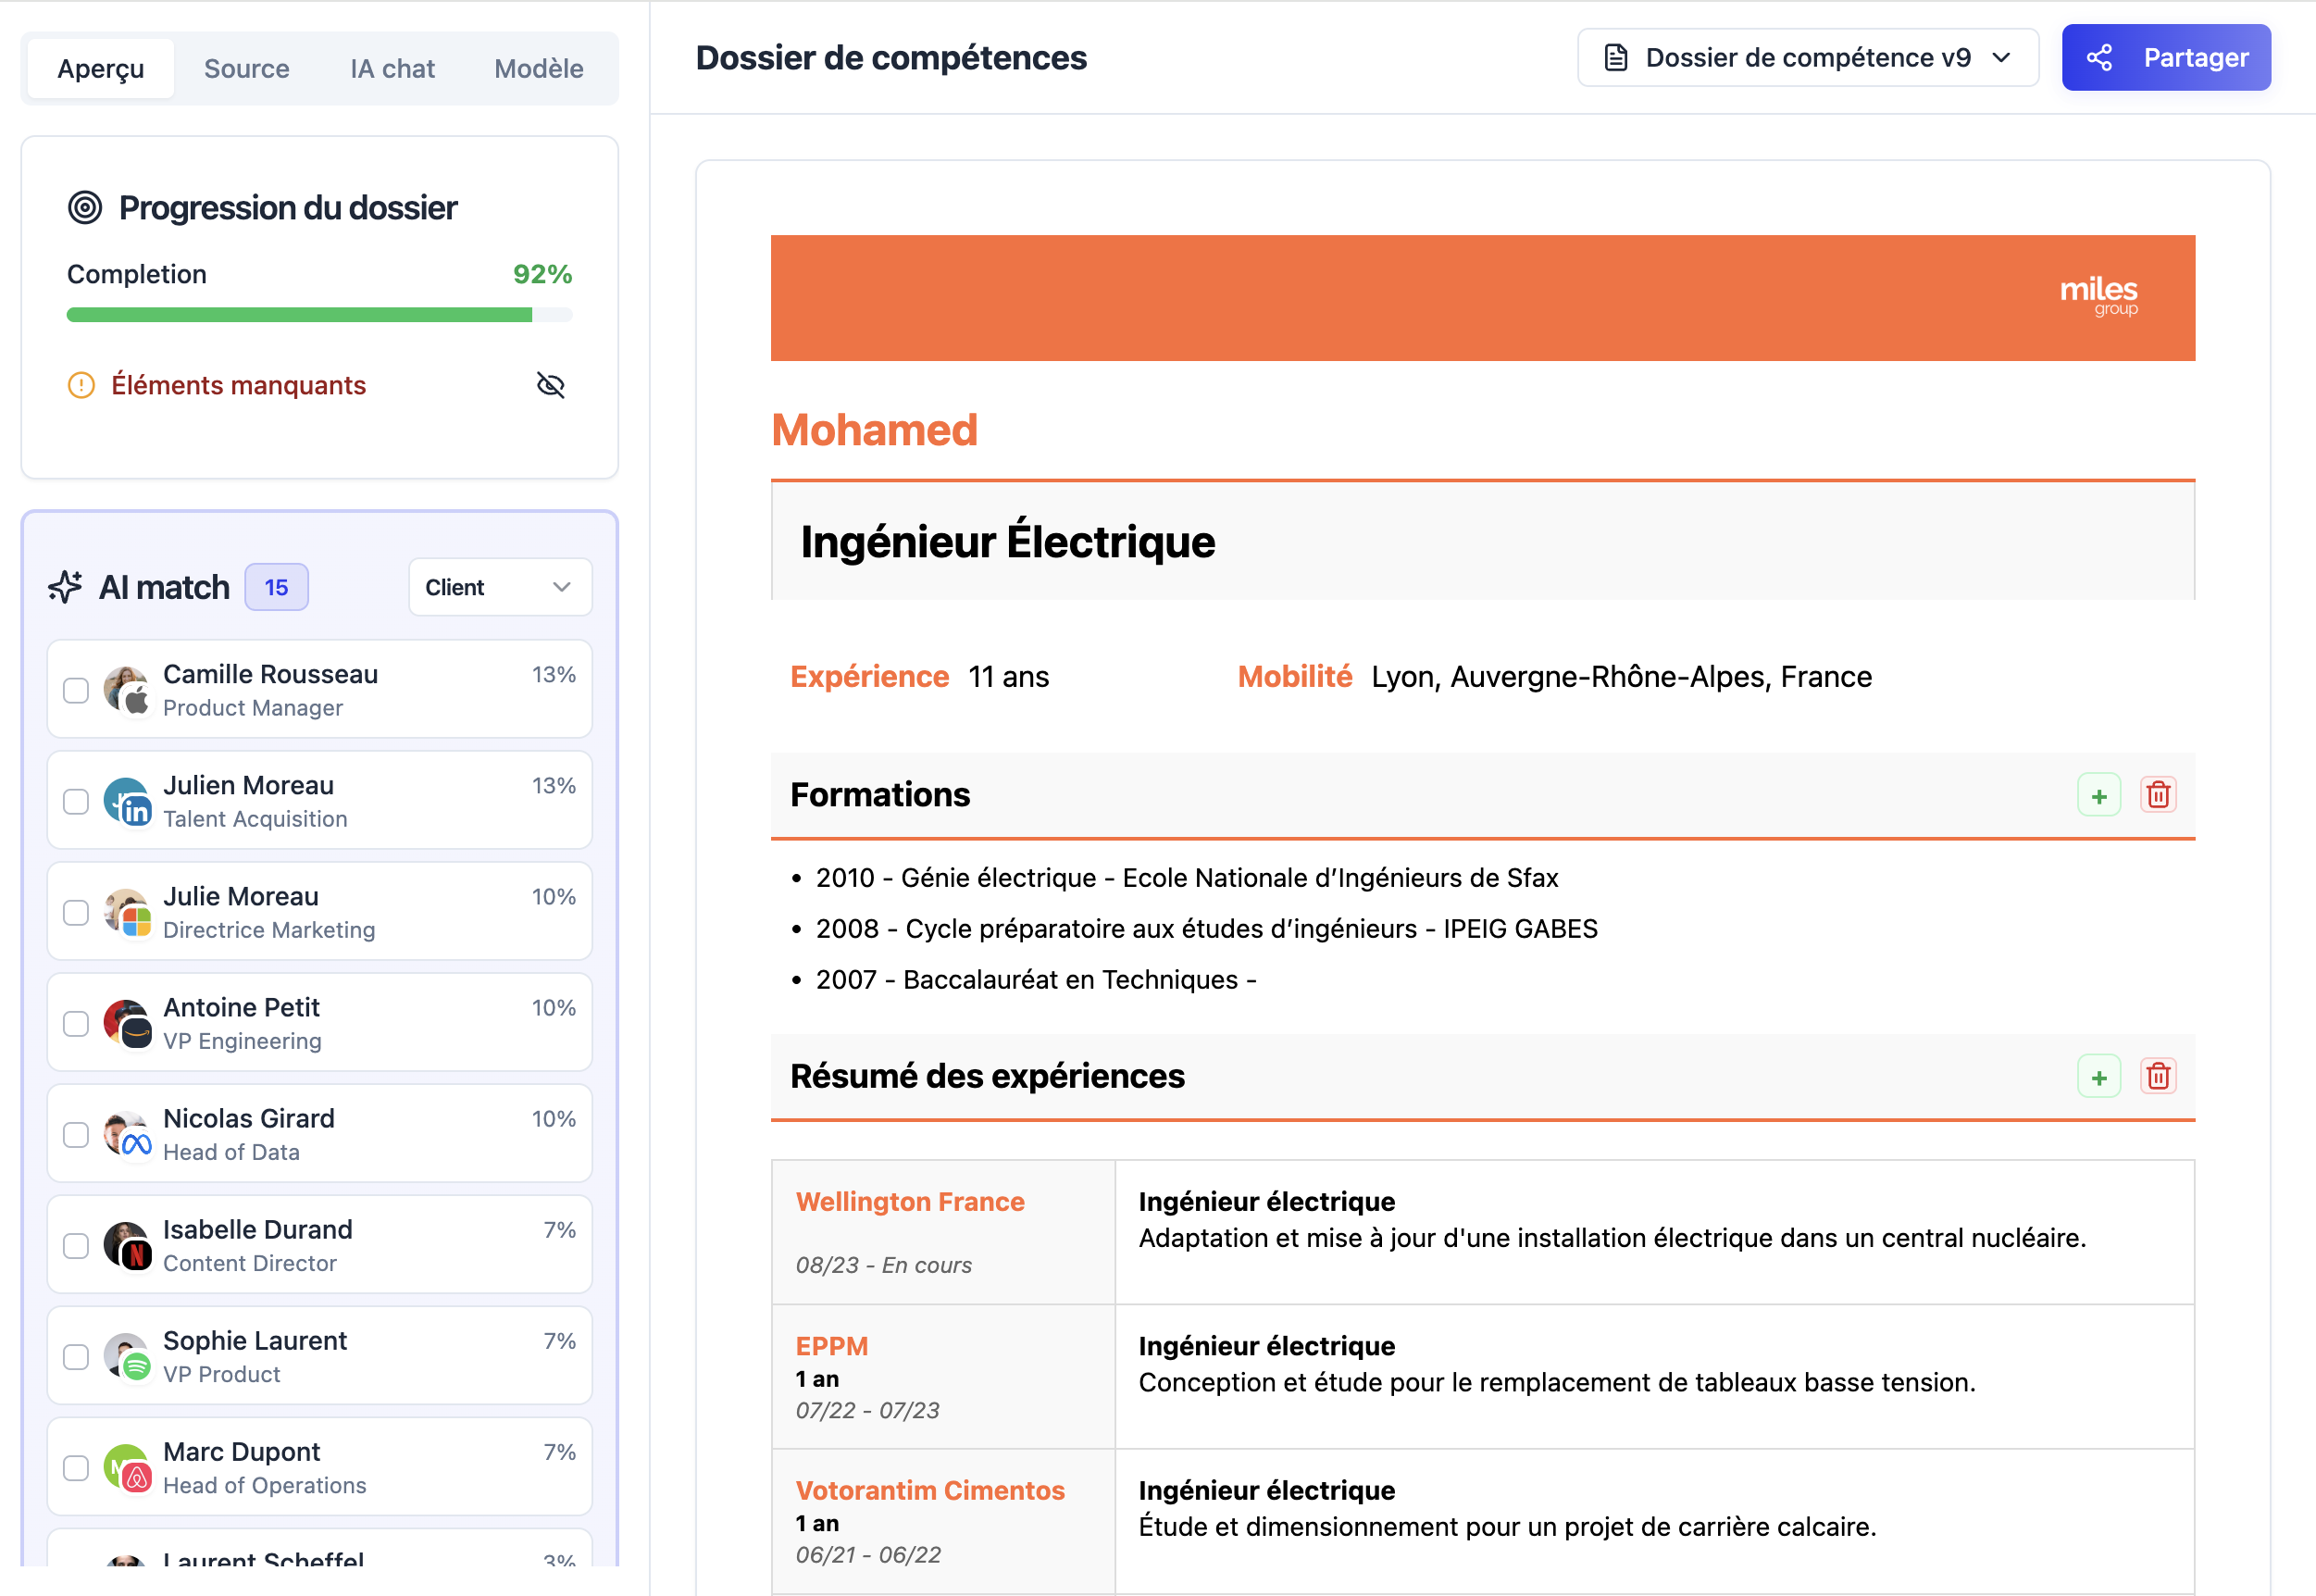The height and width of the screenshot is (1596, 2316).
Task: Tick the Sophie Laurent checkbox
Action: pyautogui.click(x=76, y=1357)
